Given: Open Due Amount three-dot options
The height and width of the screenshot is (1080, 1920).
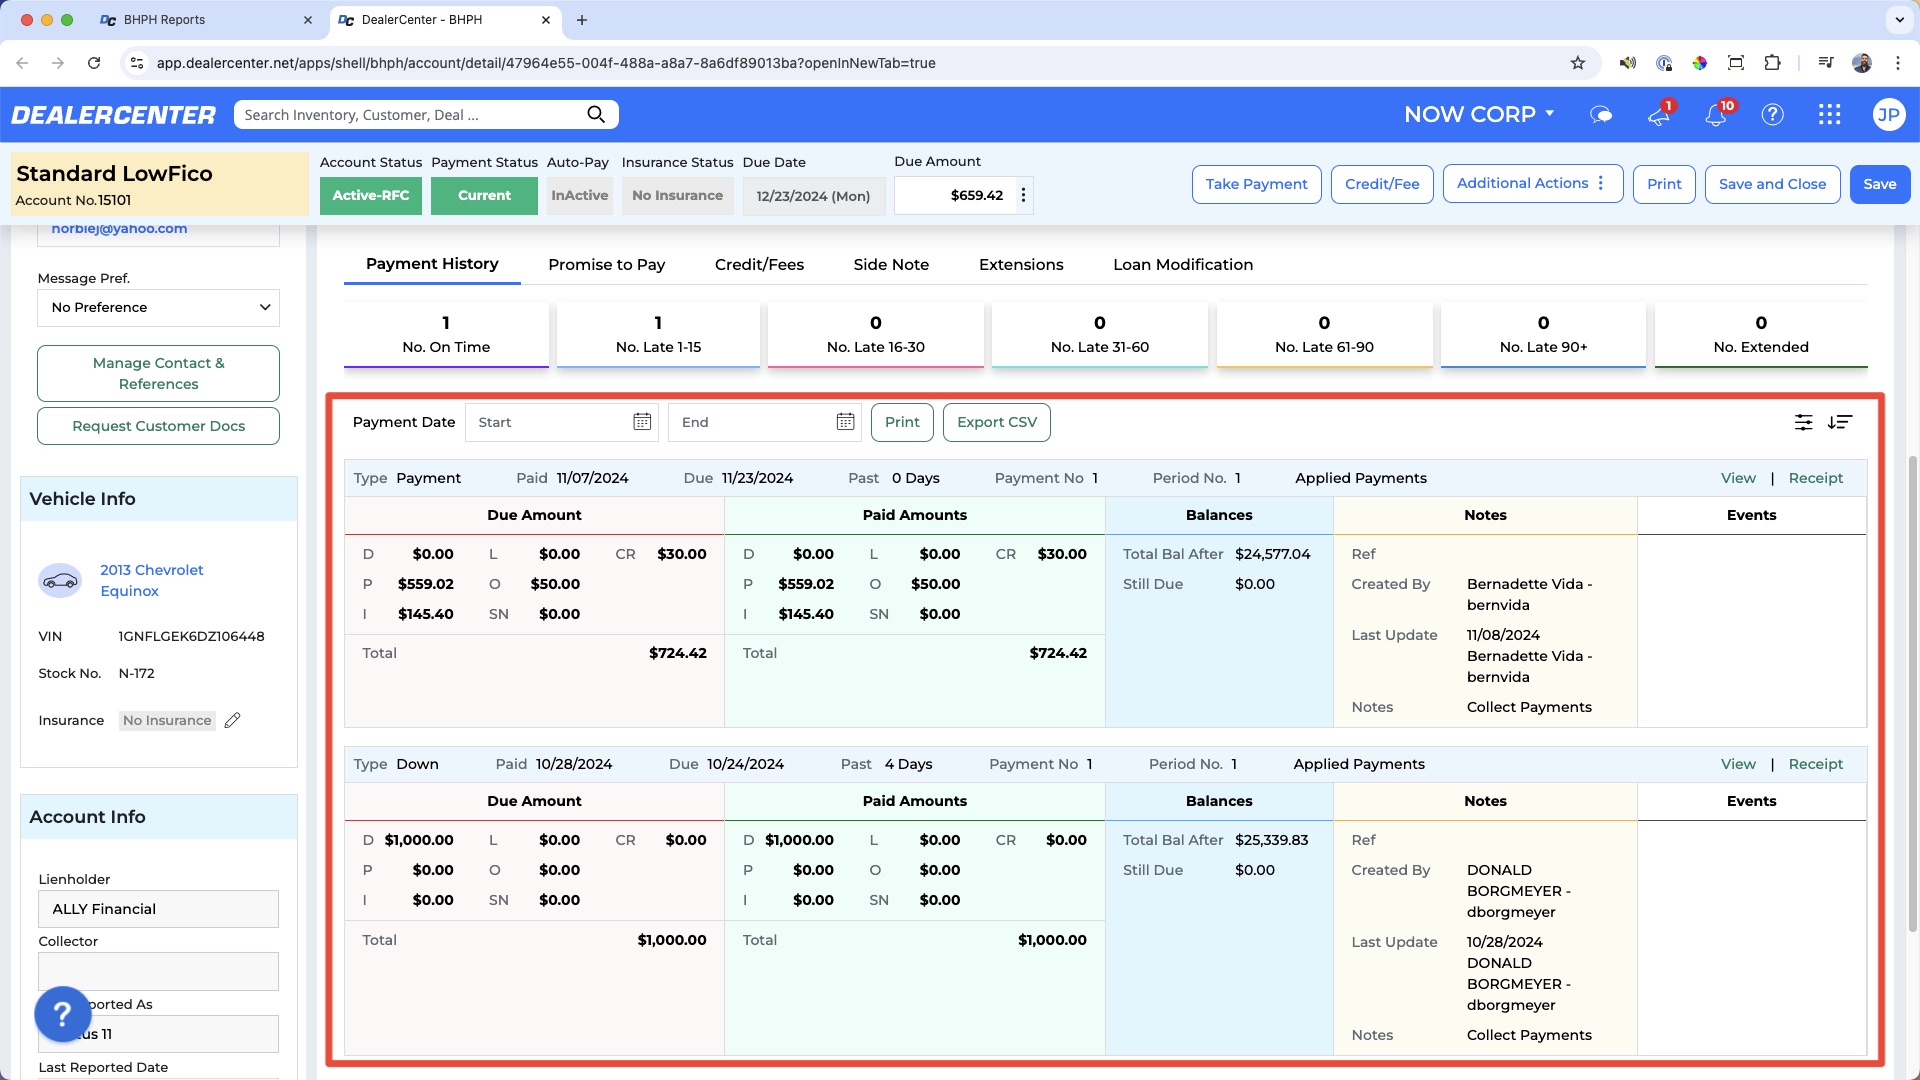Looking at the screenshot, I should click(1023, 195).
